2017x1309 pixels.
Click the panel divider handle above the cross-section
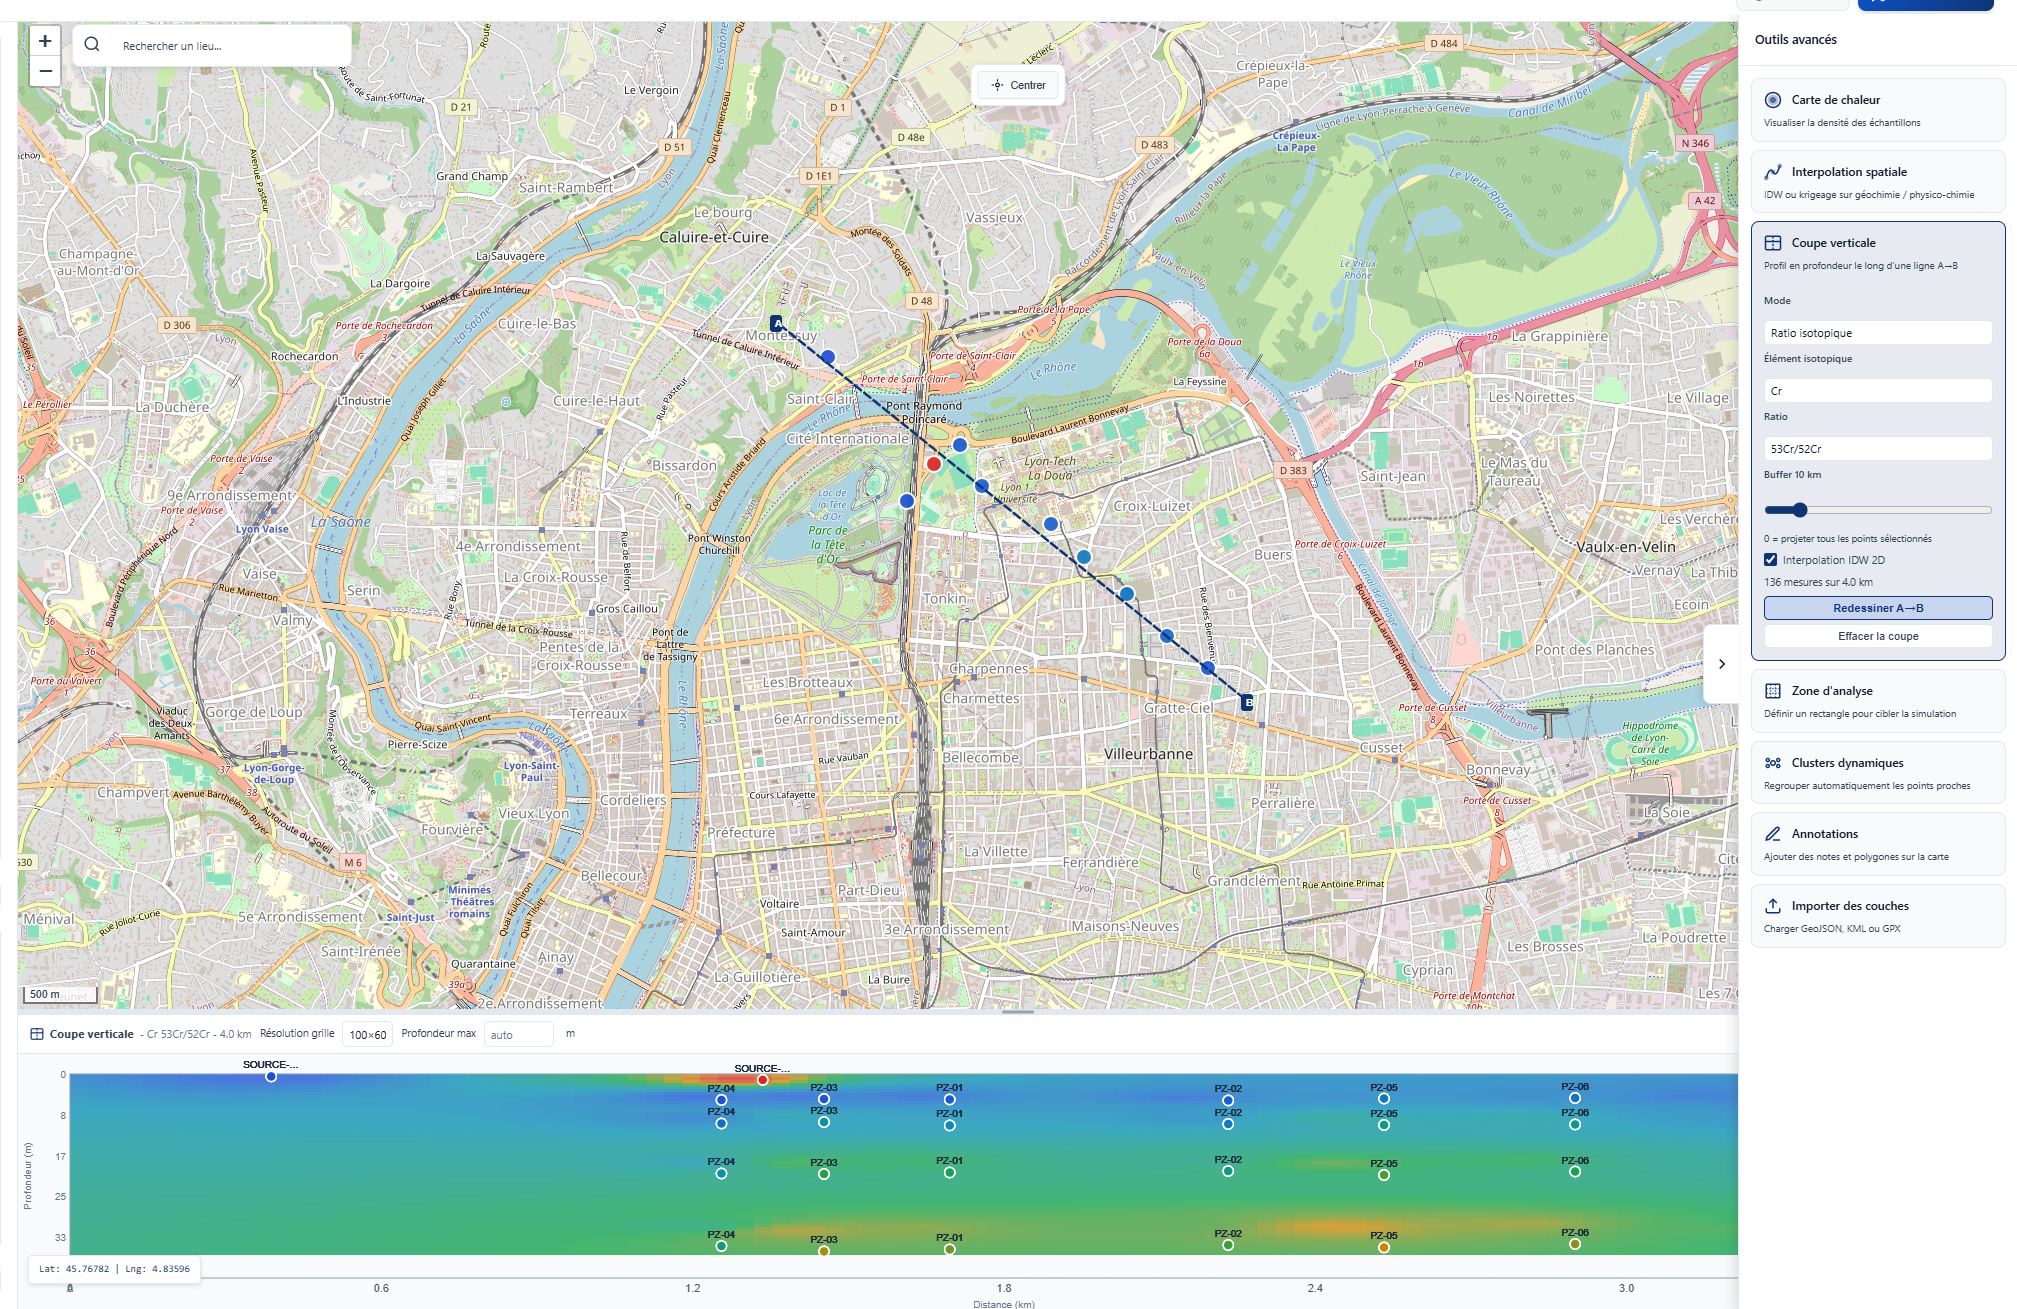[1018, 1012]
